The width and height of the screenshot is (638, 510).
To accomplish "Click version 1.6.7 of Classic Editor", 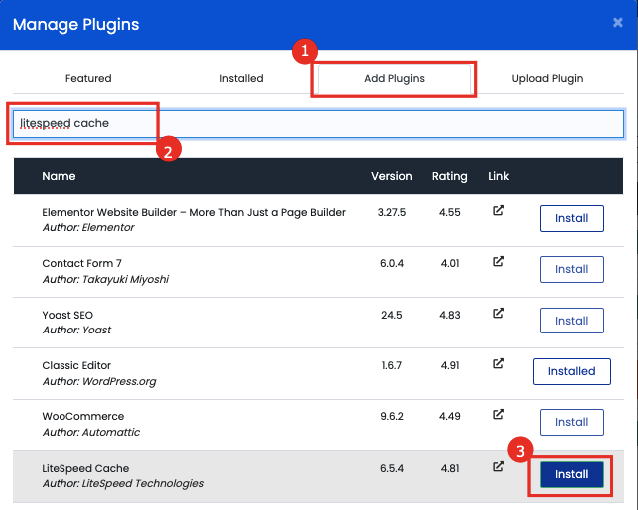I will coord(392,366).
